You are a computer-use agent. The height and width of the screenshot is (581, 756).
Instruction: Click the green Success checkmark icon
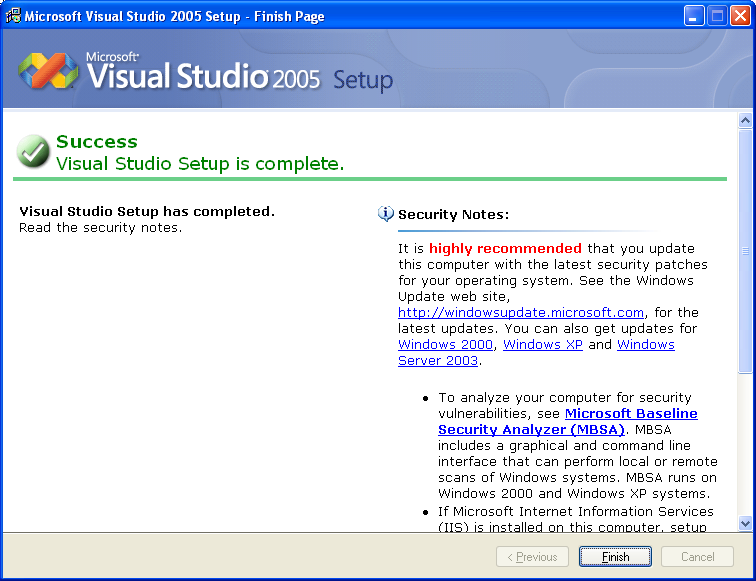click(x=33, y=153)
